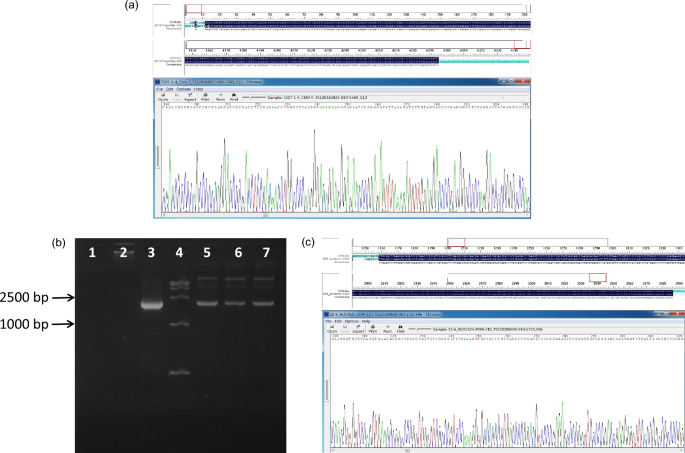Open the File menu in the 7207-1-4 Chromas window
The image size is (685, 453).
coord(159,89)
